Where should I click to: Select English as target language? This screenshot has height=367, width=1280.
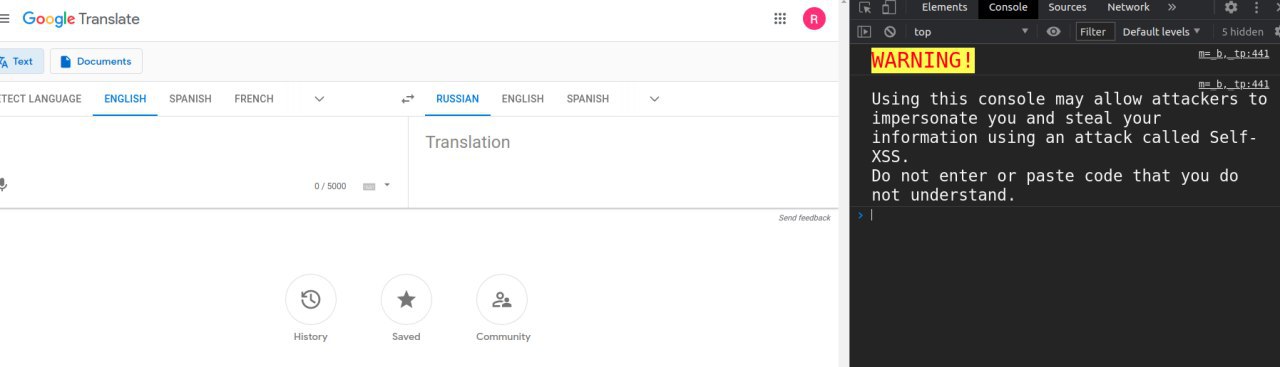click(x=523, y=99)
